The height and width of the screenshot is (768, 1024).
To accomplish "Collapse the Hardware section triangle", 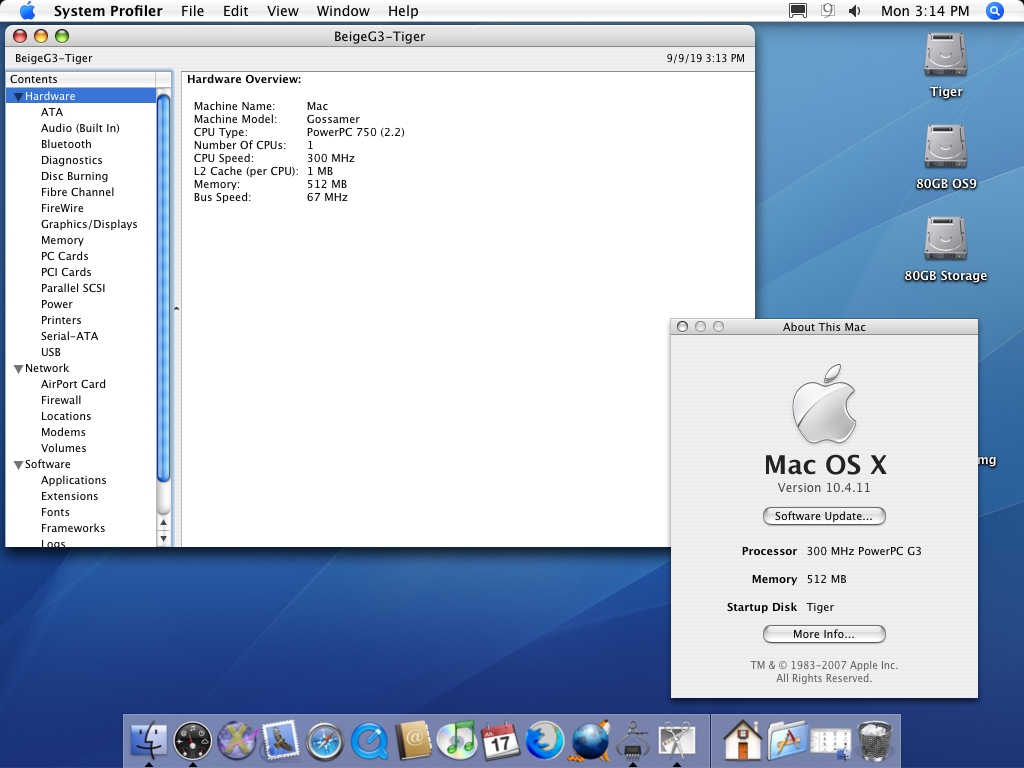I will coord(18,97).
